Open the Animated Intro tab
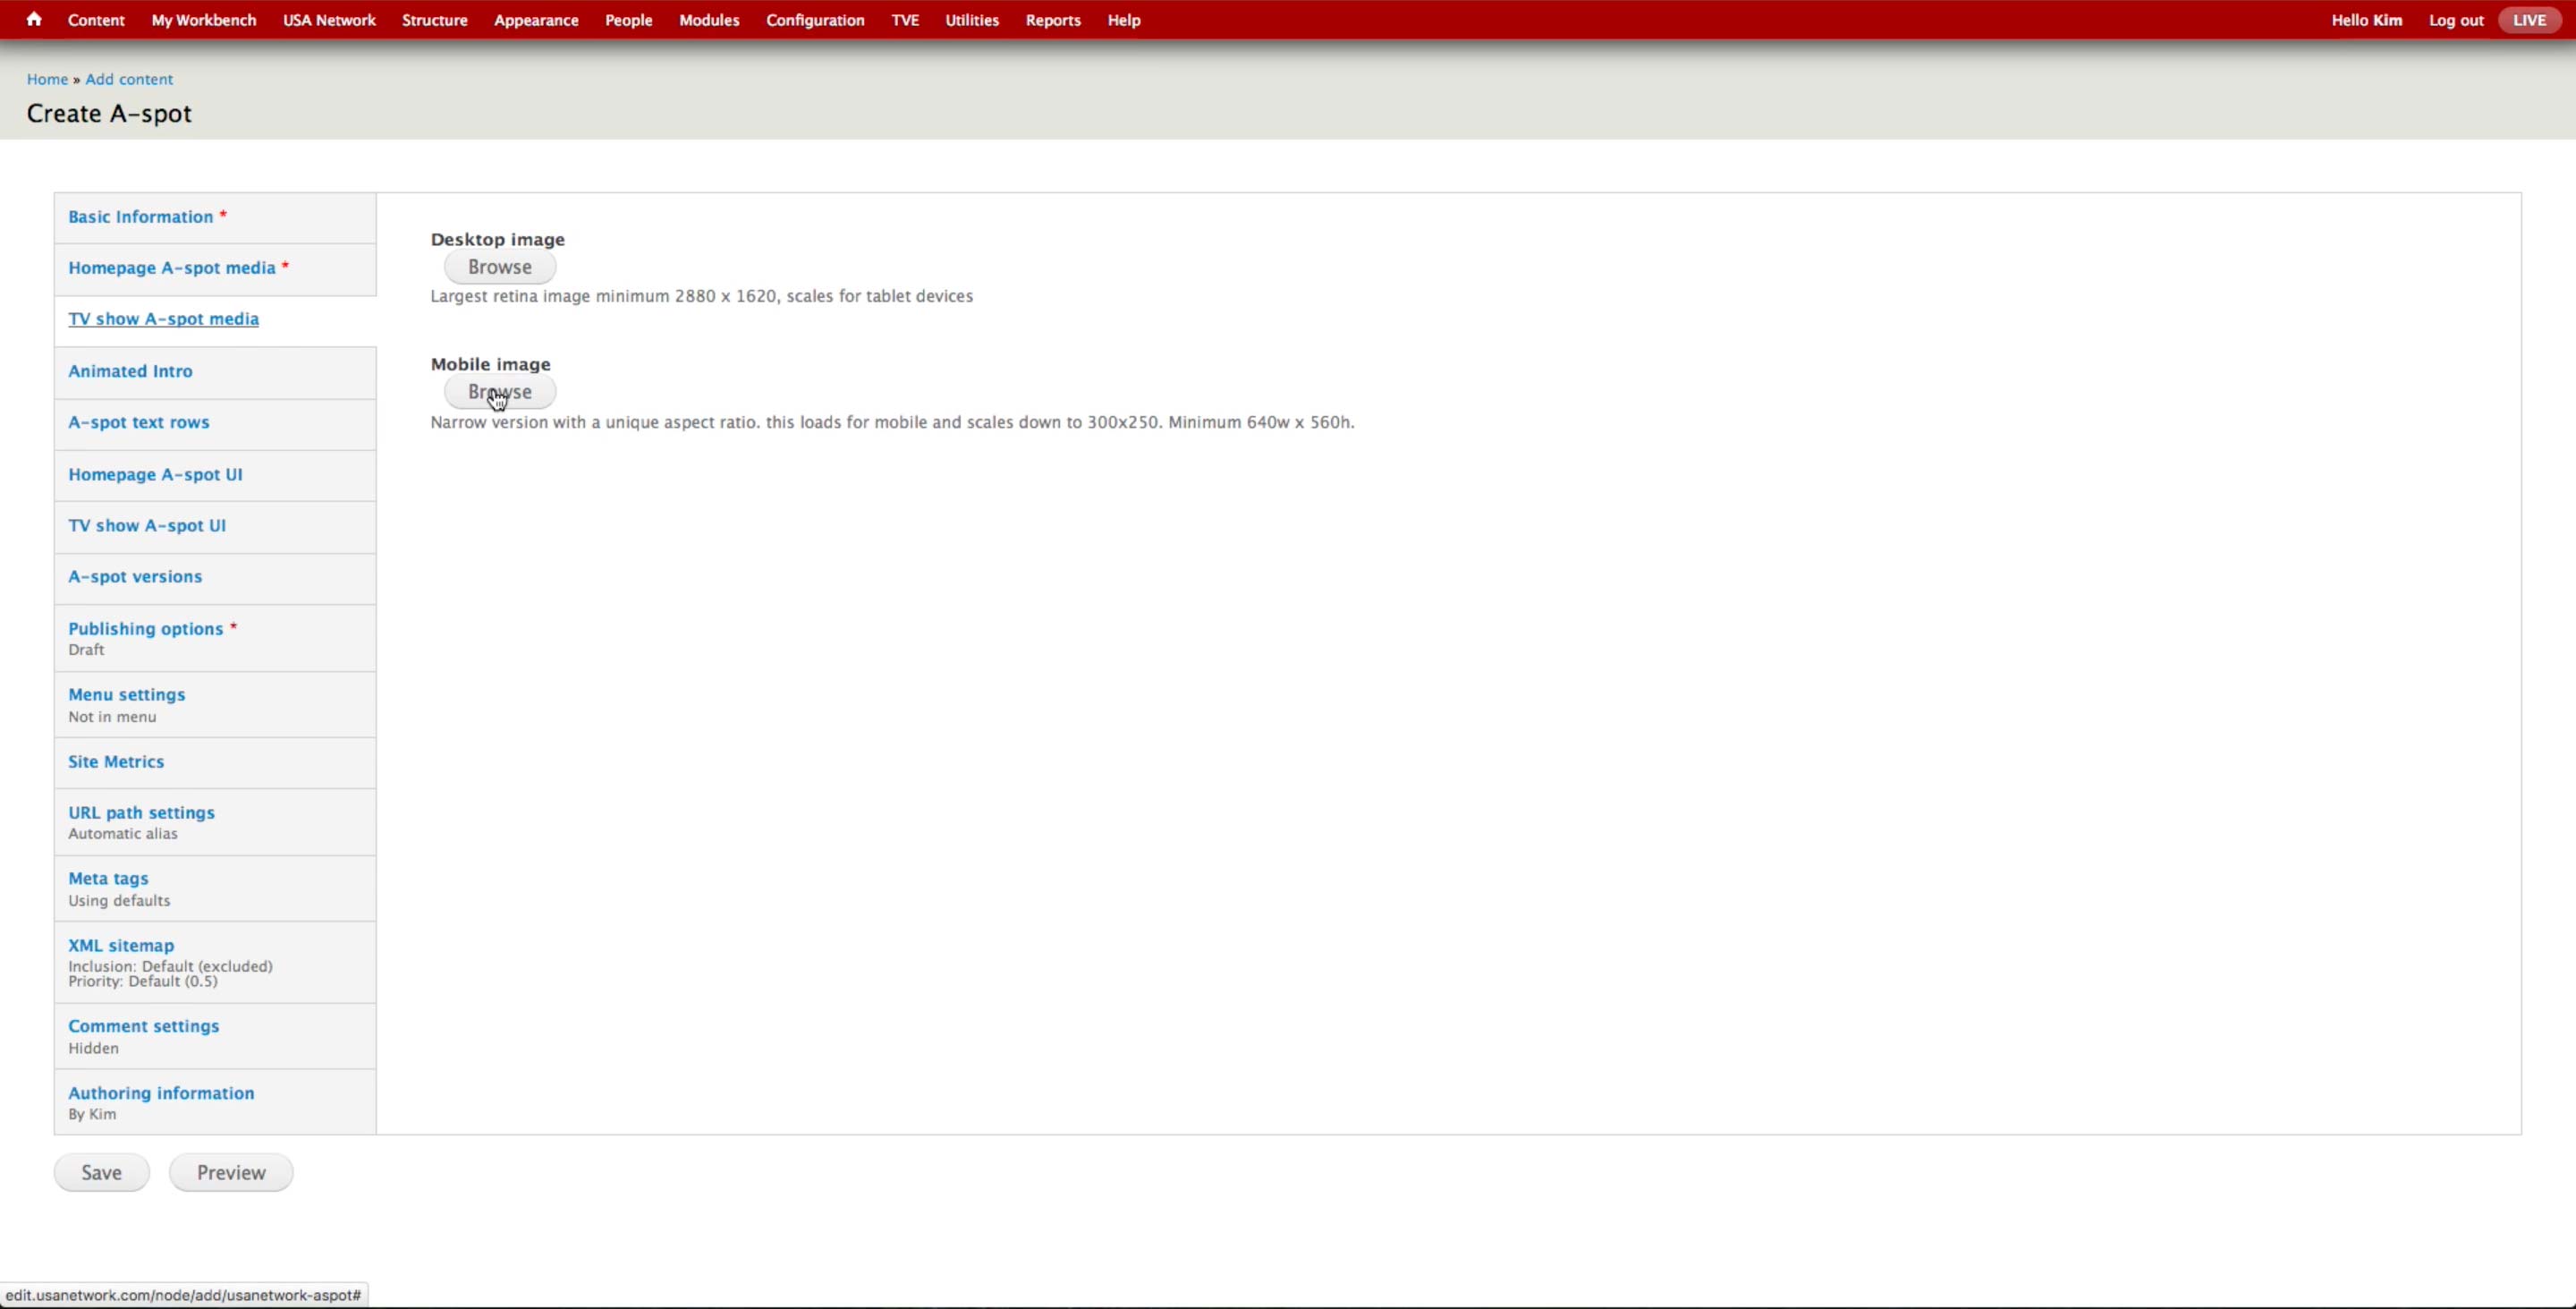The image size is (2576, 1309). (x=130, y=371)
